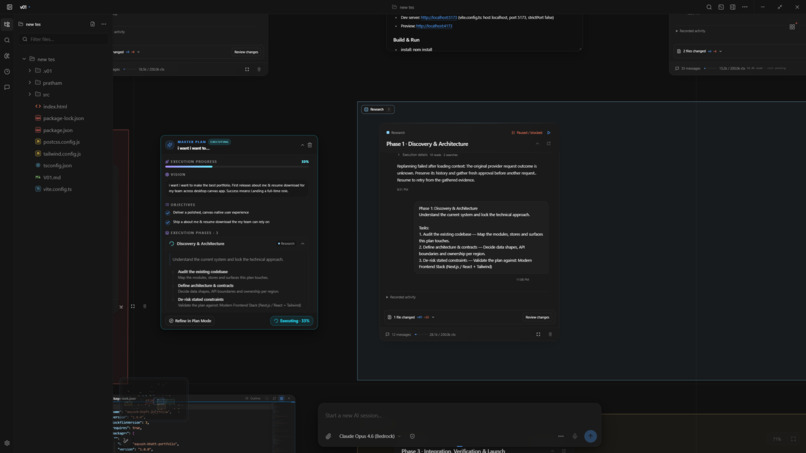Open the chat bubble icon in the activity bar
806x453 pixels.
(7, 87)
